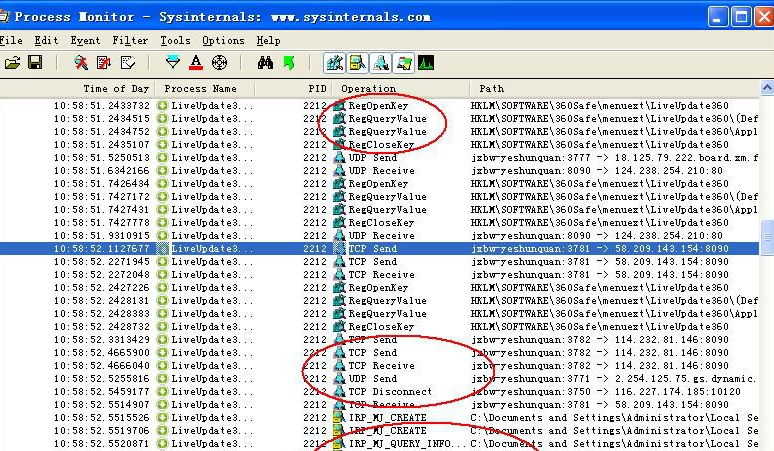
Task: Click network icon beside TCP Send at 10:58:52.2271945
Action: pyautogui.click(x=339, y=262)
